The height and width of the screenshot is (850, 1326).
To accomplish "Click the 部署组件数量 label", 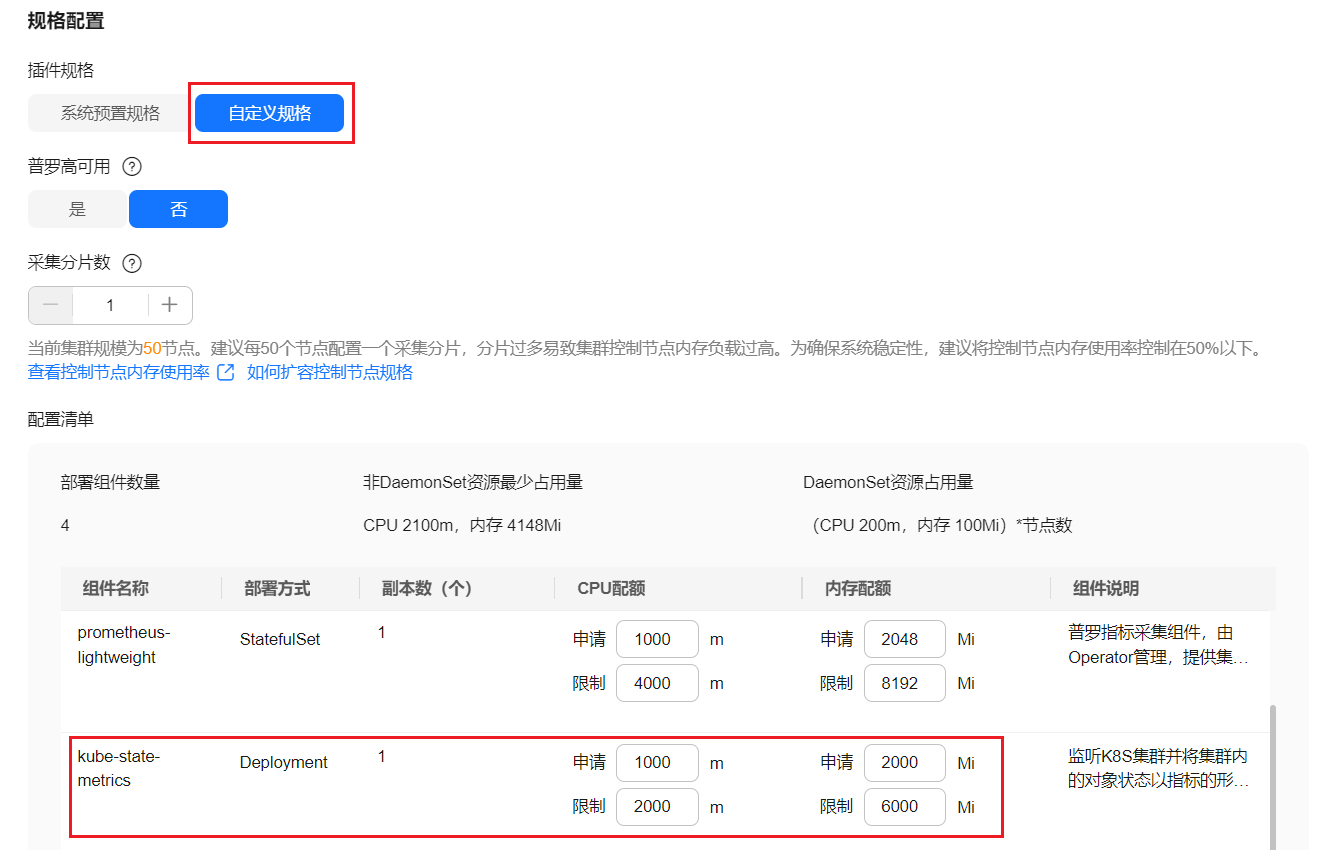I will click(110, 482).
